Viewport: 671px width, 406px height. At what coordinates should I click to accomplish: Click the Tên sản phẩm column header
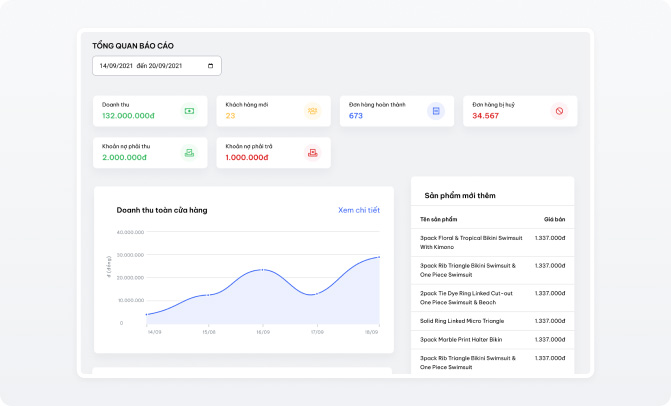click(x=438, y=219)
